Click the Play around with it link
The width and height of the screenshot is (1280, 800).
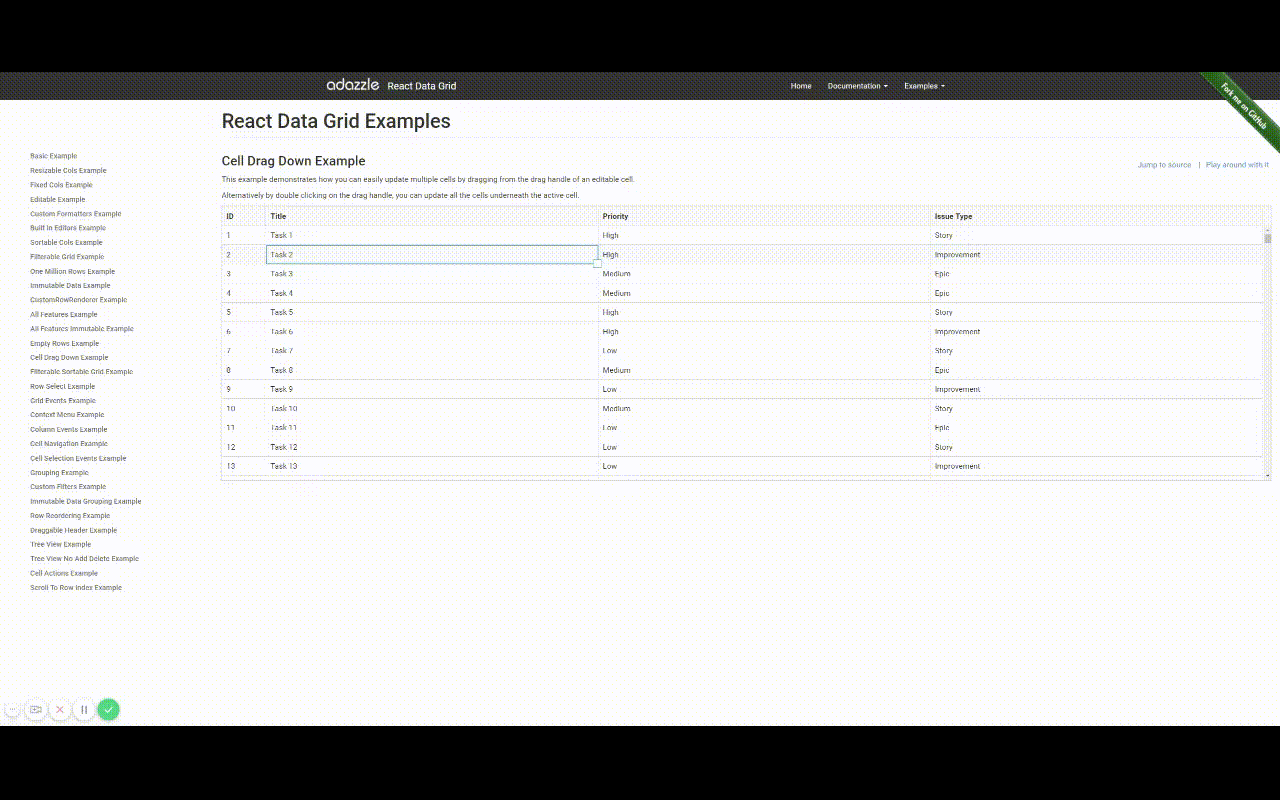coord(1237,165)
